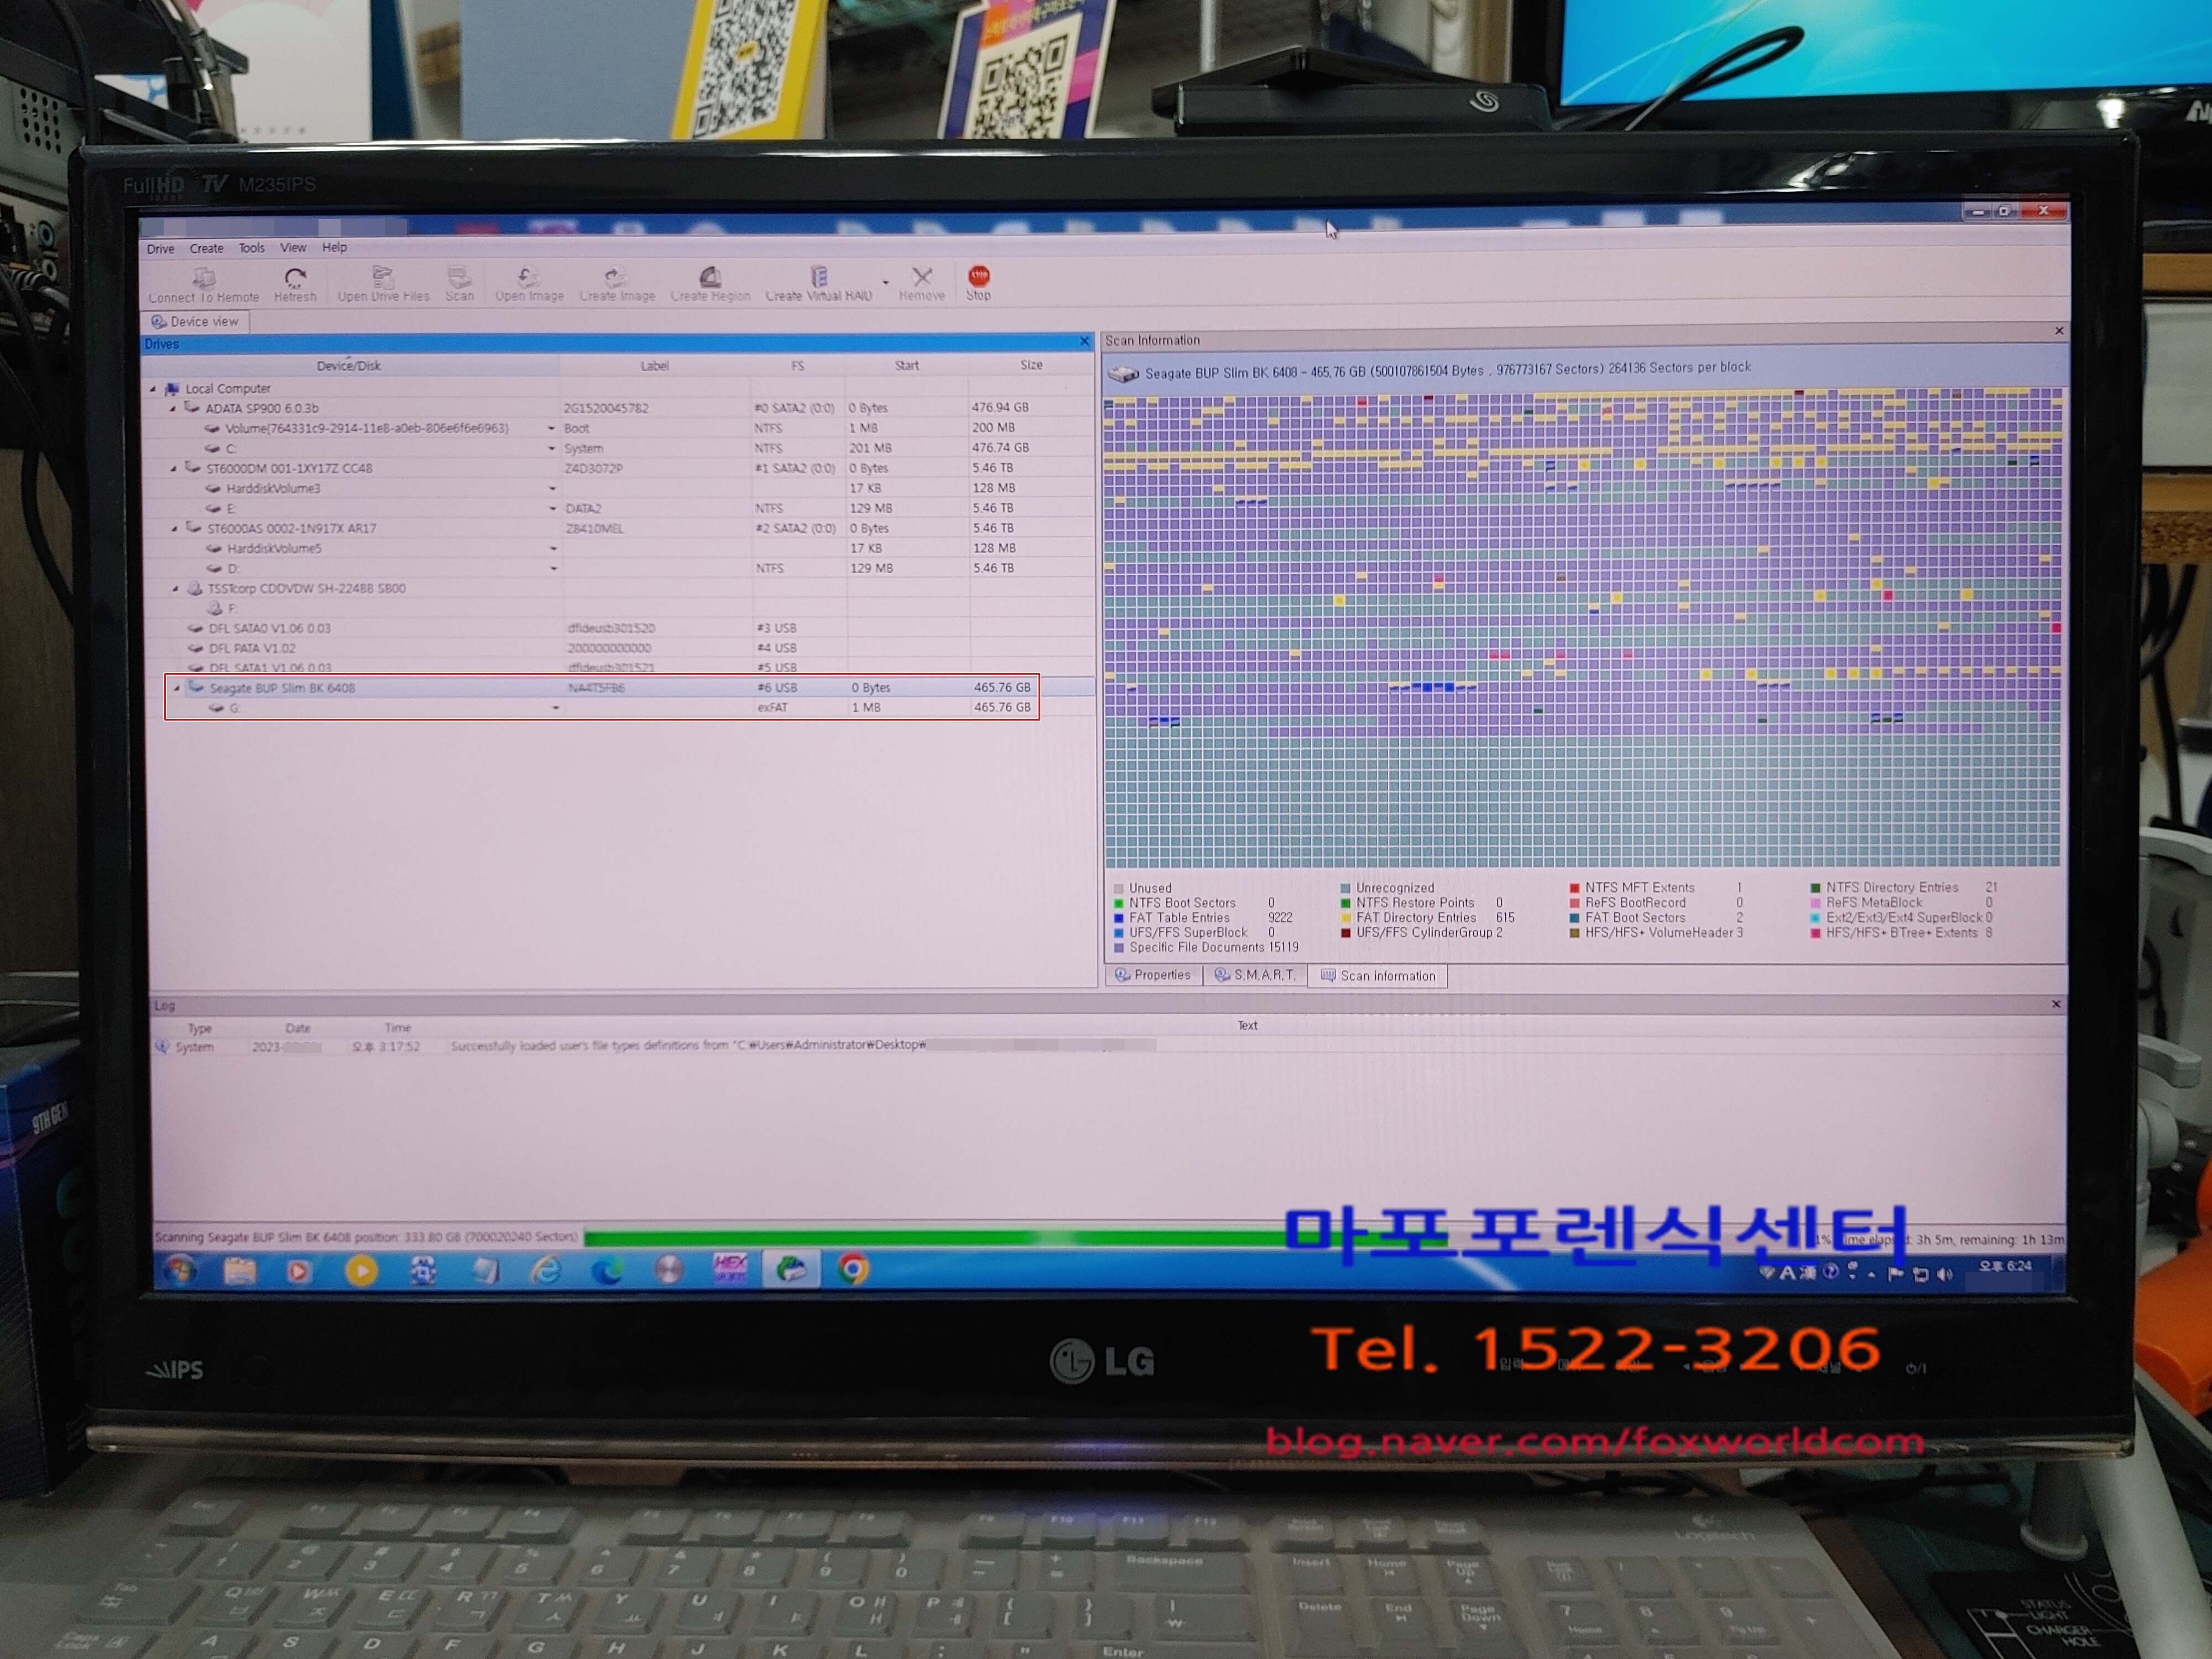Click the optical drive icon beside TSSTcorp CDDVDW
The height and width of the screenshot is (1659, 2212).
point(195,589)
